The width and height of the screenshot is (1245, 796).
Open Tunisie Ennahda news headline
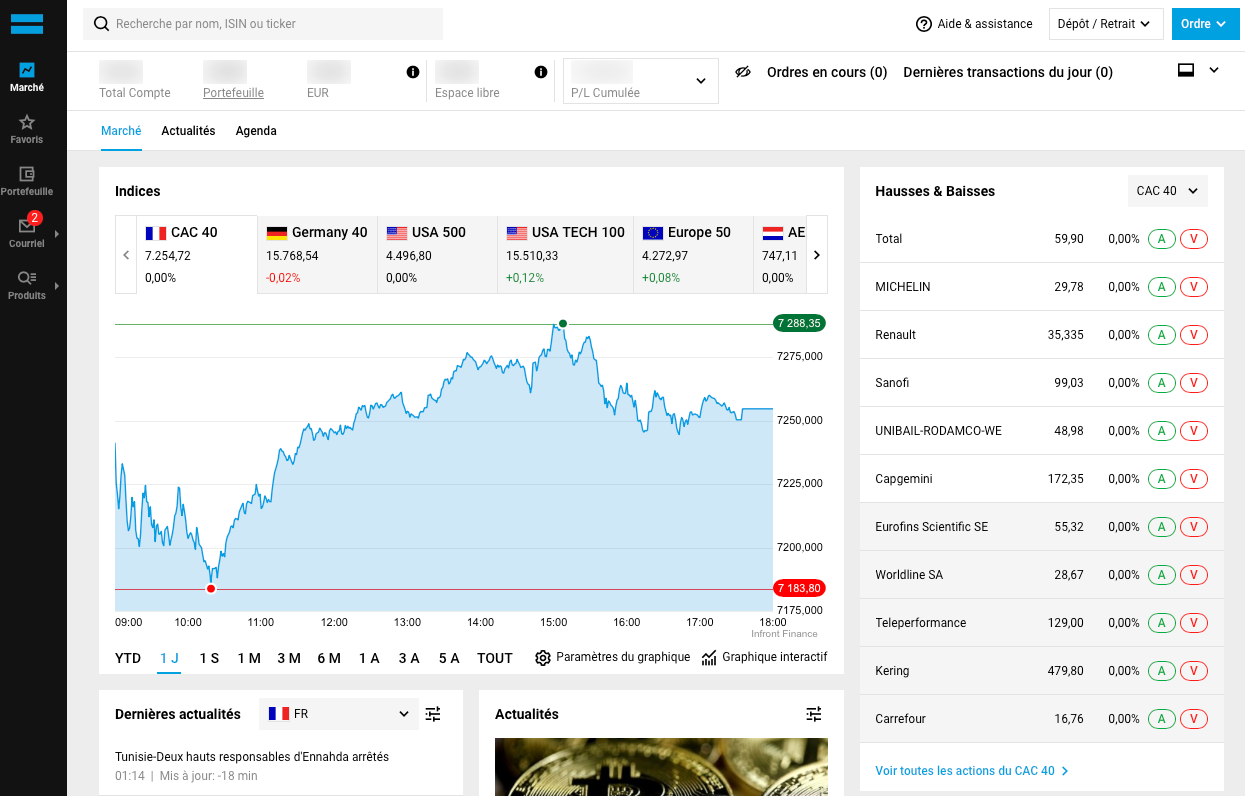(x=252, y=757)
